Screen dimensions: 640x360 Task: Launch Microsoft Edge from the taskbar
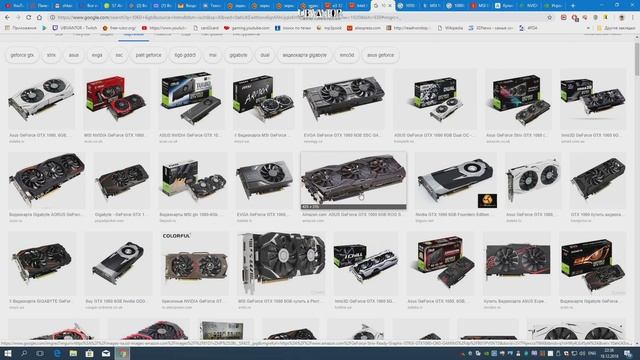[57, 353]
